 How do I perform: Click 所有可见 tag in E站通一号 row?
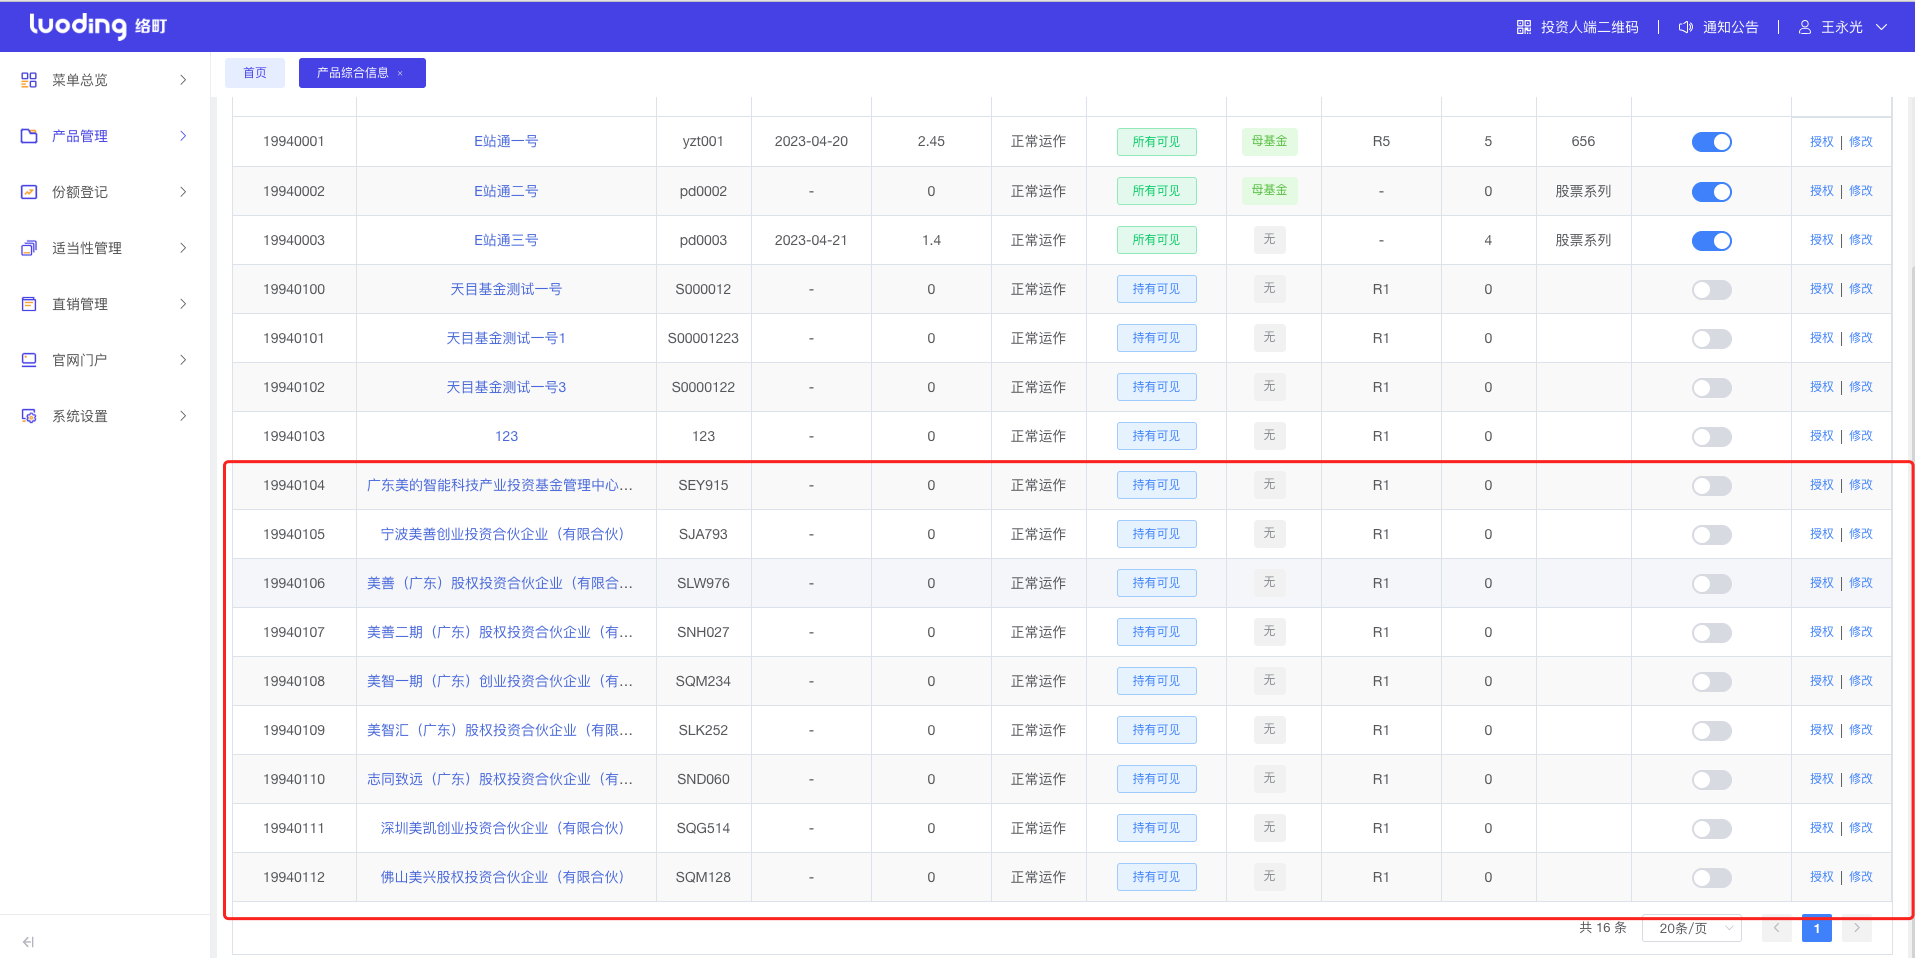(x=1156, y=142)
